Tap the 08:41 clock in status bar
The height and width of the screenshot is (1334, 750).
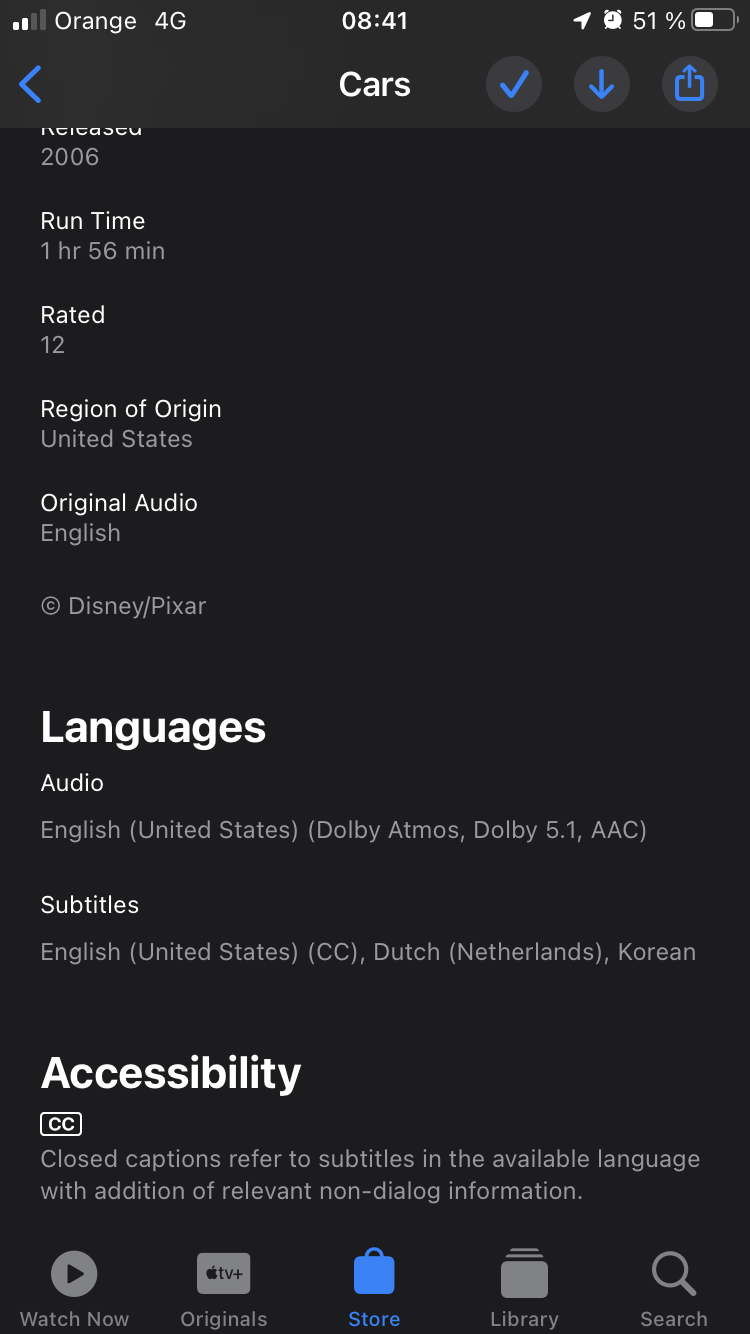tap(375, 21)
